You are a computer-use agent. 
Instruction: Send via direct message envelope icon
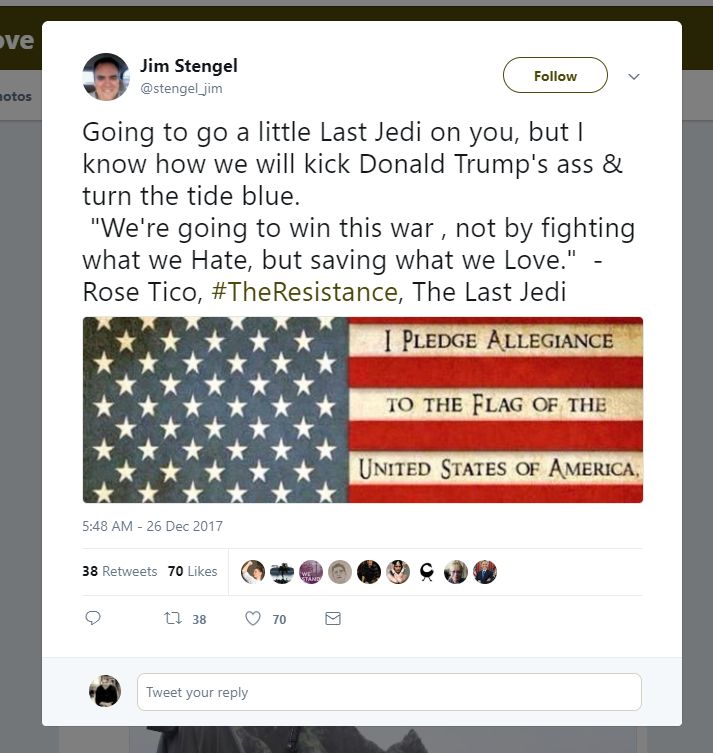tap(333, 619)
